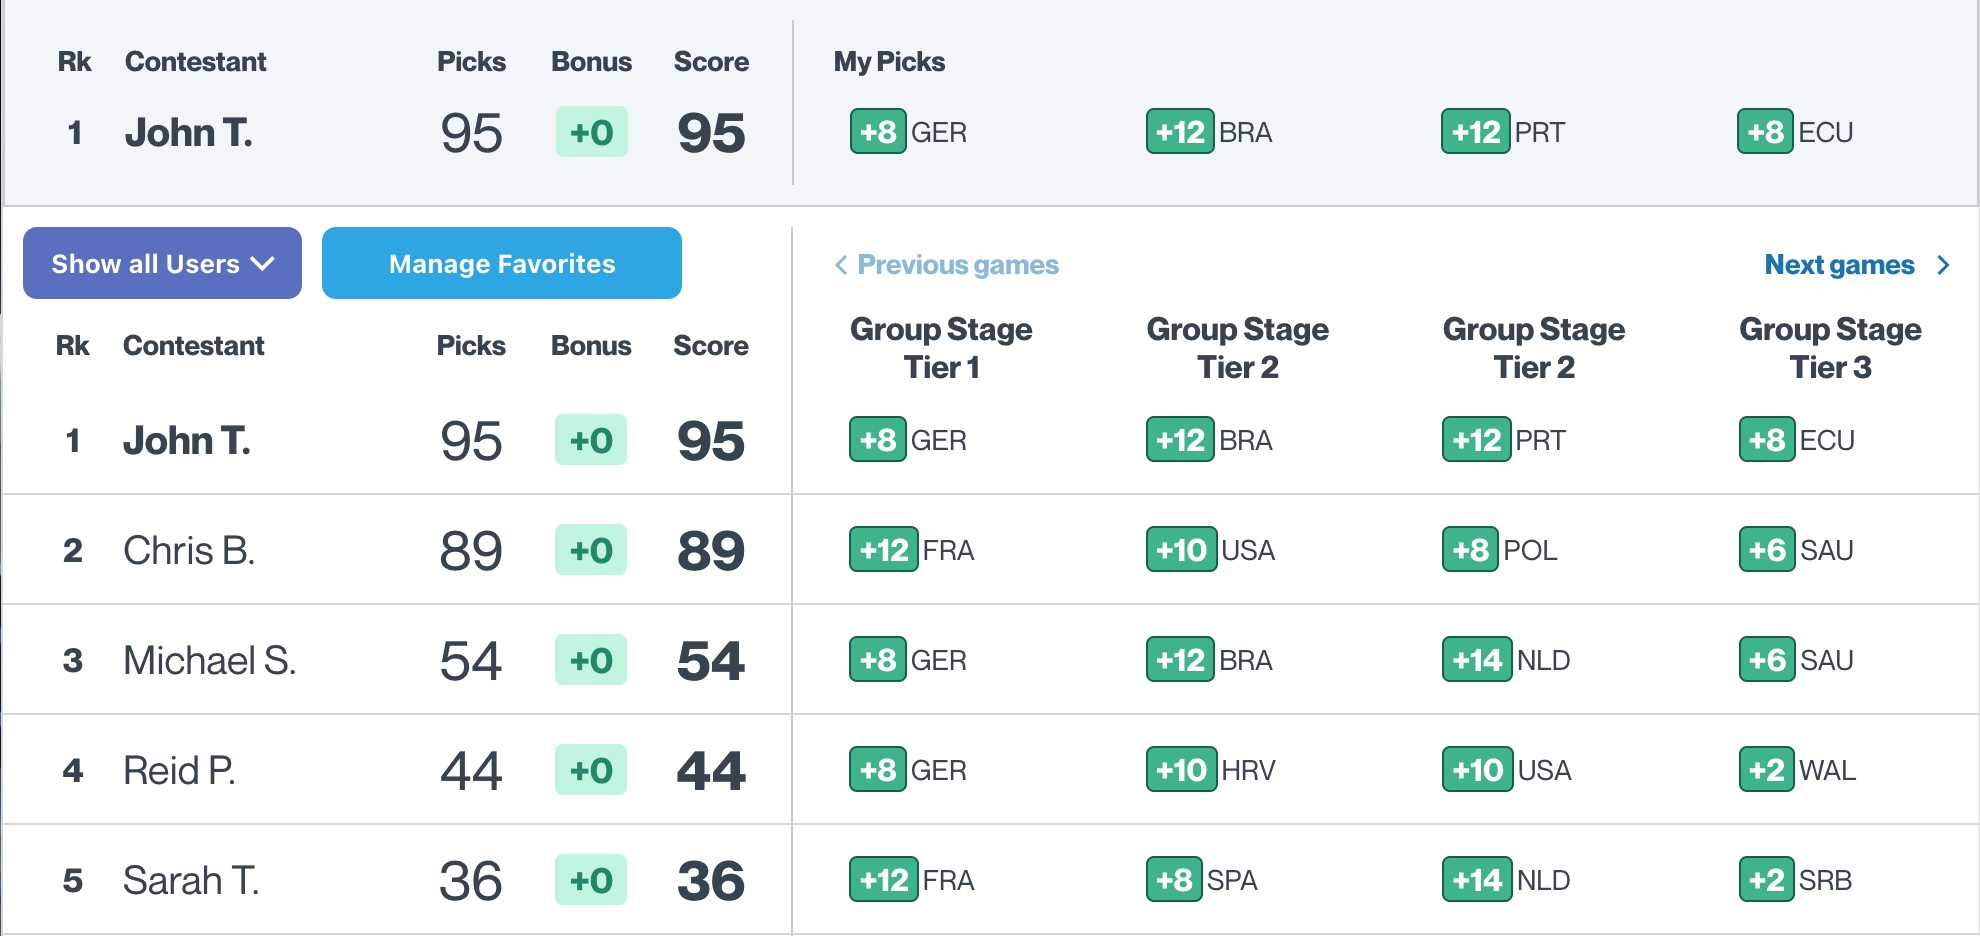Select Chris B.'s +12 FRA pick badge

(x=911, y=550)
